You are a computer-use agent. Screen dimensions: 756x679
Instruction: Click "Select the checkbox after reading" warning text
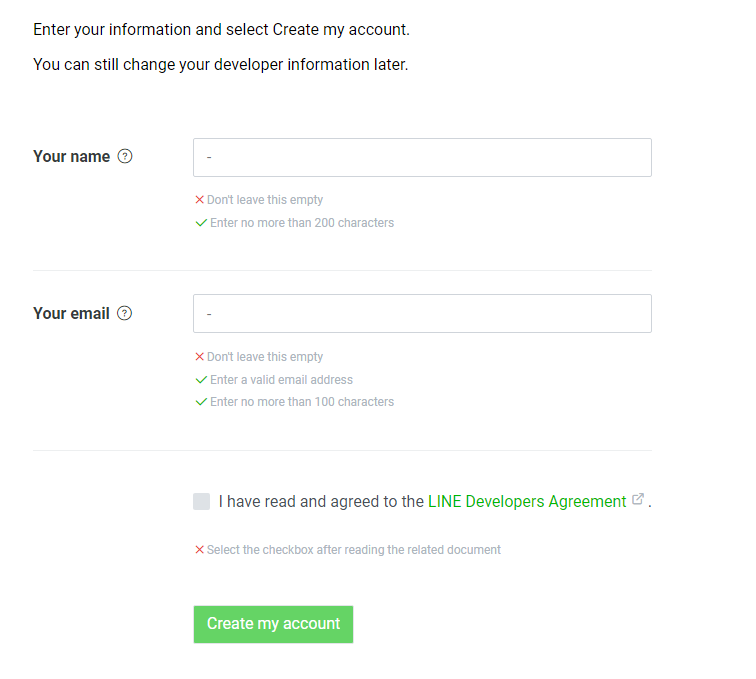(353, 550)
